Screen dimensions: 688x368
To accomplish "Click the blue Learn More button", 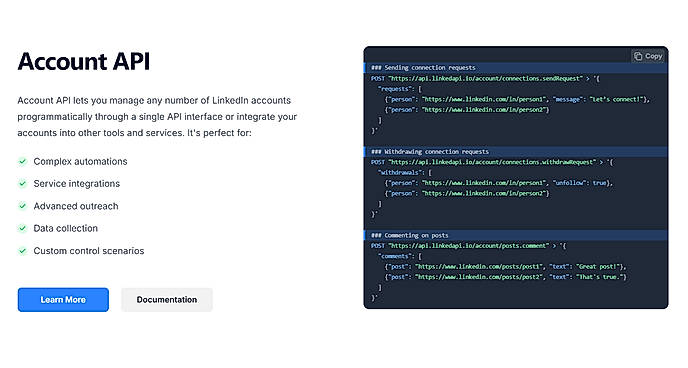I will (63, 300).
